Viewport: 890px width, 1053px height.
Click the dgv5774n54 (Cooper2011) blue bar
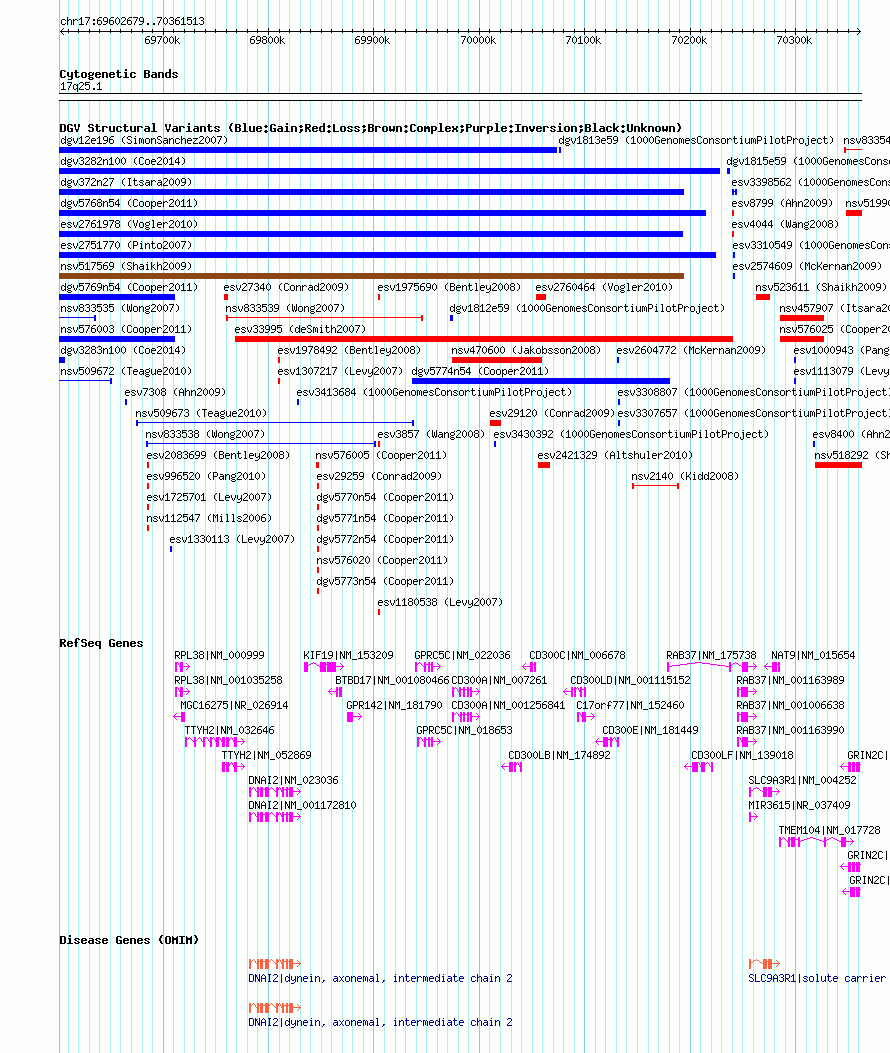pos(541,381)
